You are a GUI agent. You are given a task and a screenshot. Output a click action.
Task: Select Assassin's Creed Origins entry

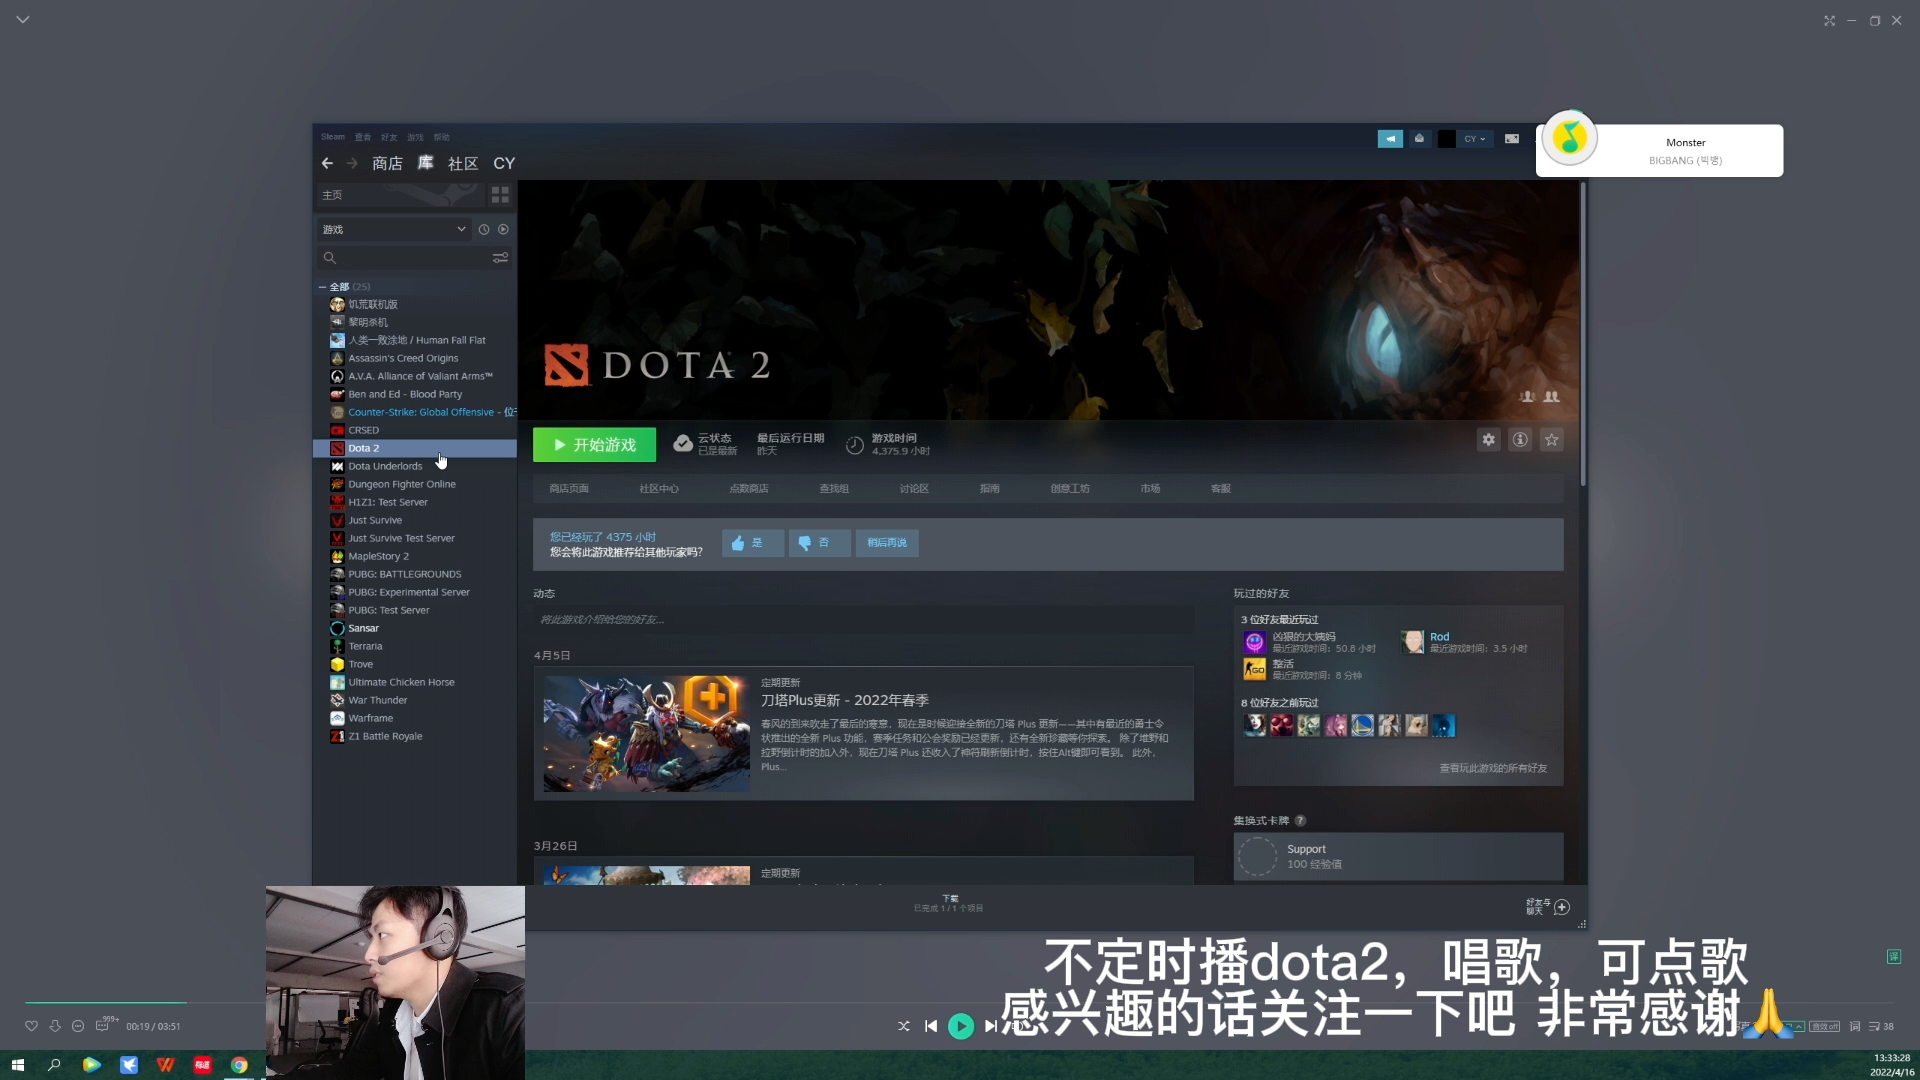pos(403,358)
